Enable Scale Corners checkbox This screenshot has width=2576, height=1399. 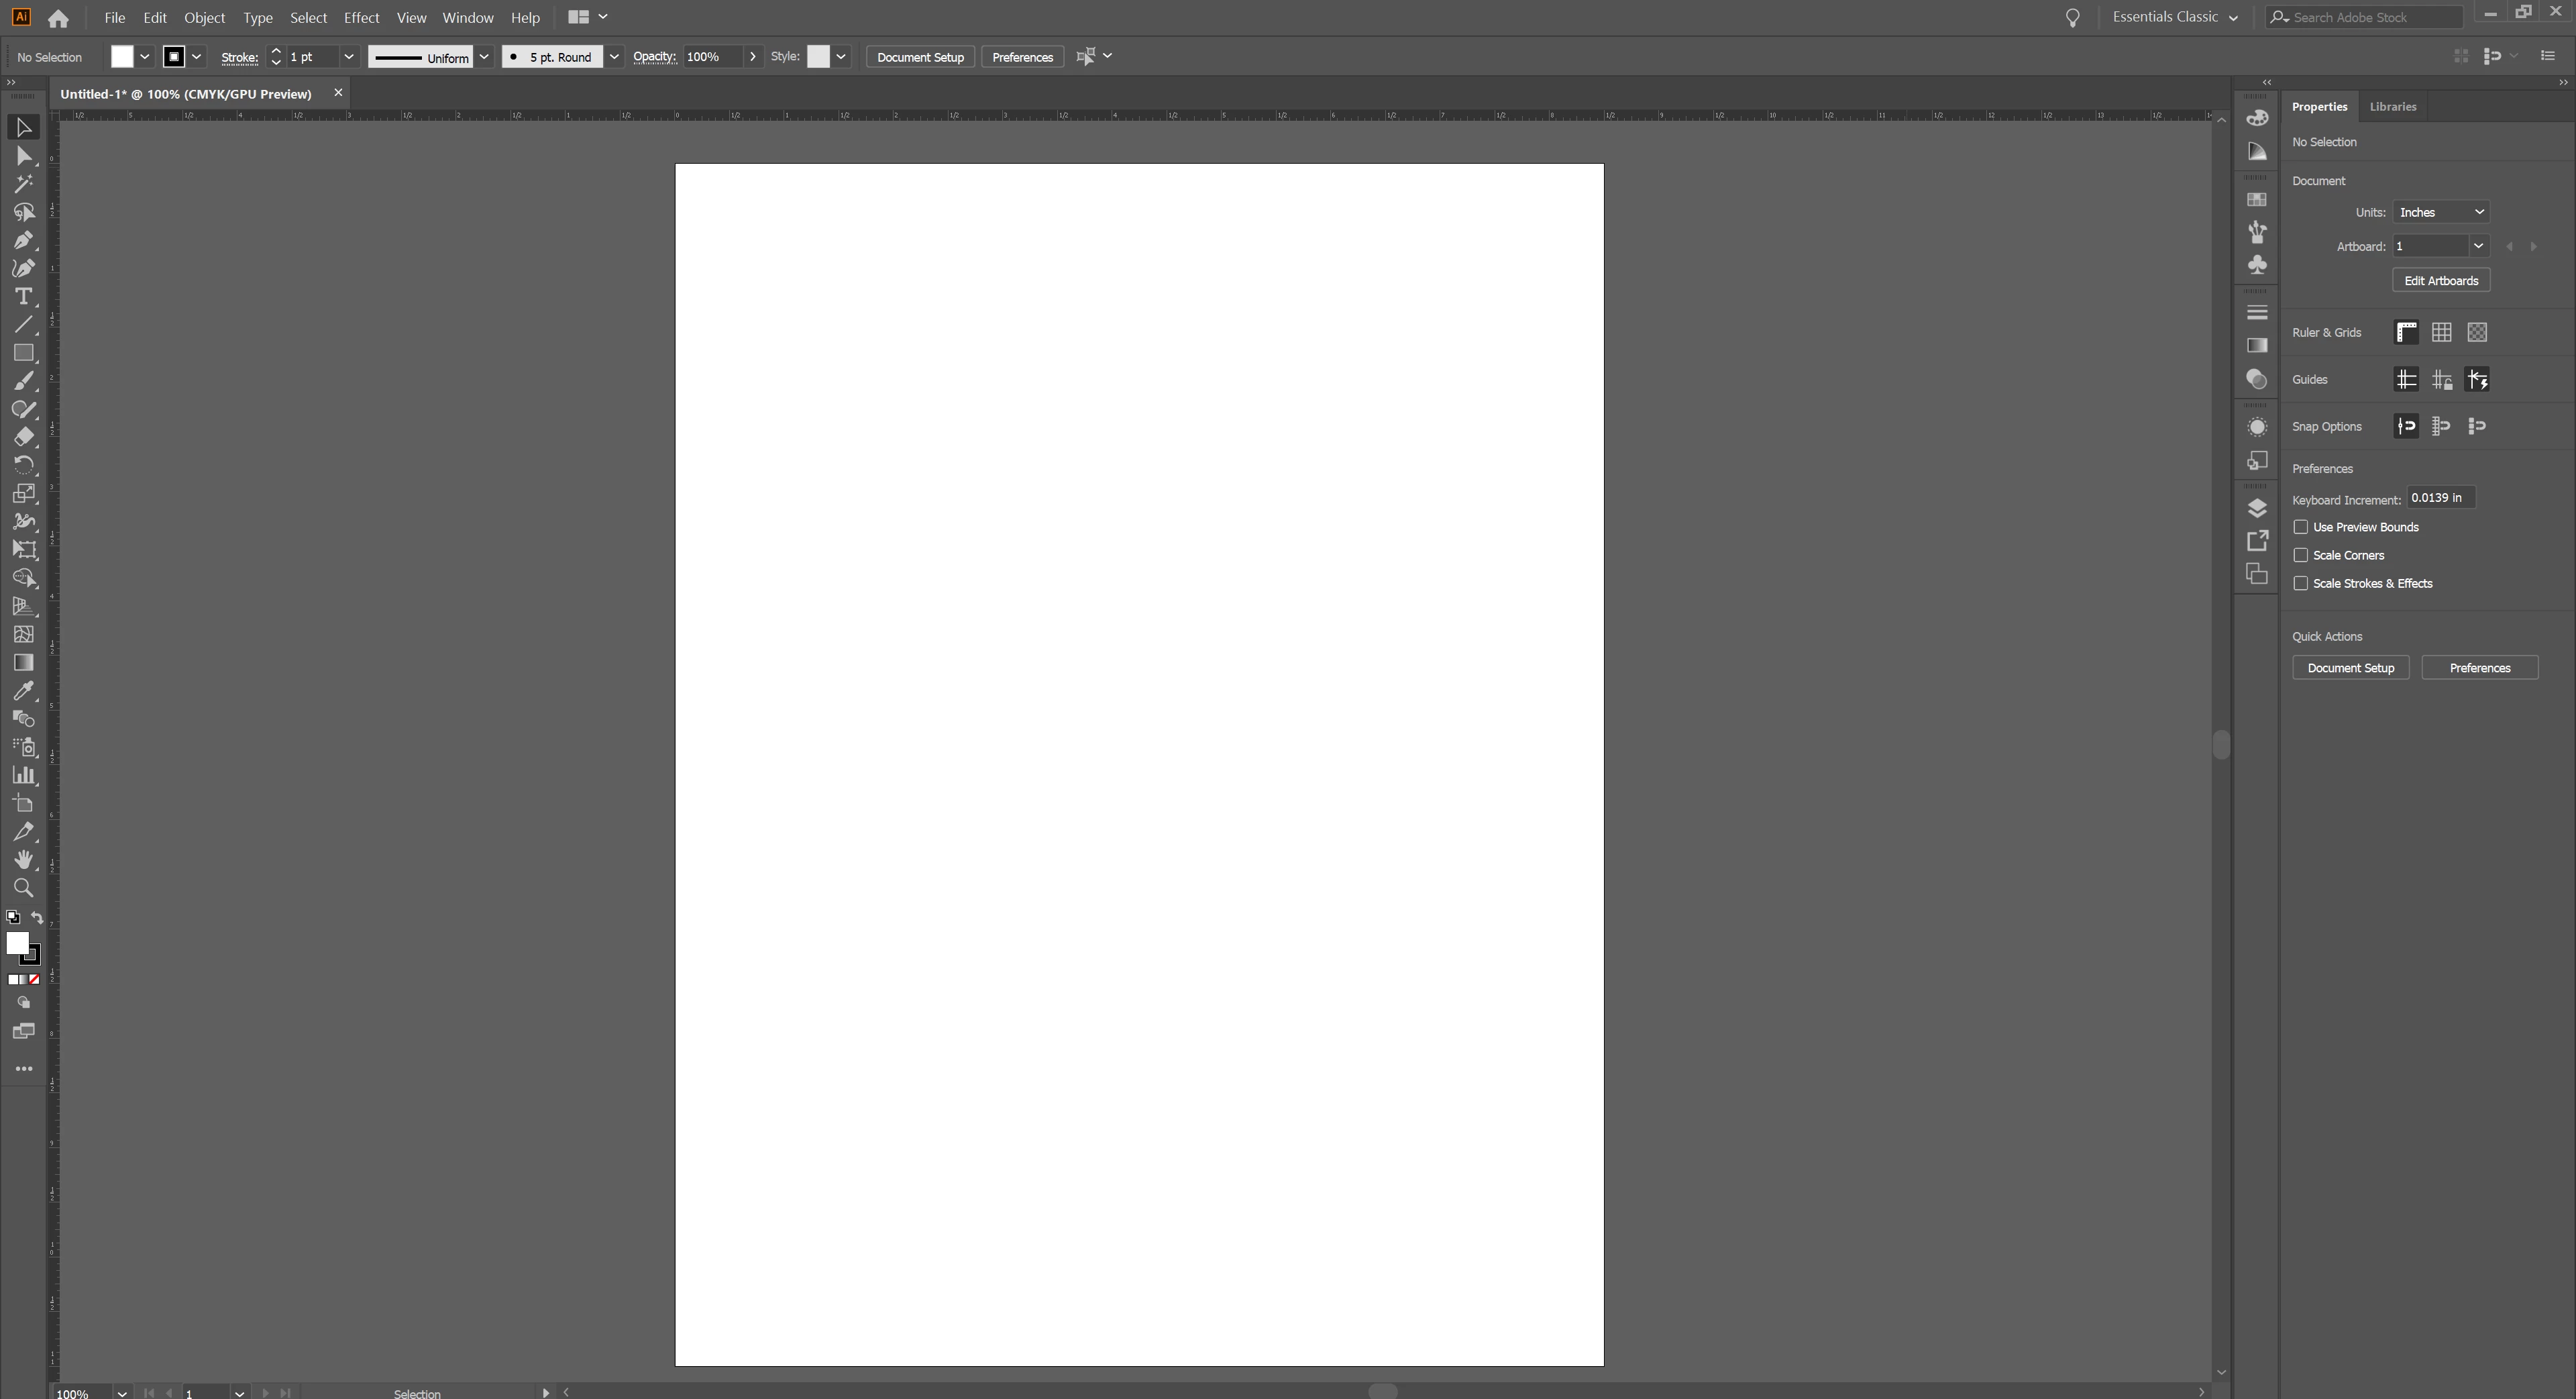tap(2301, 555)
